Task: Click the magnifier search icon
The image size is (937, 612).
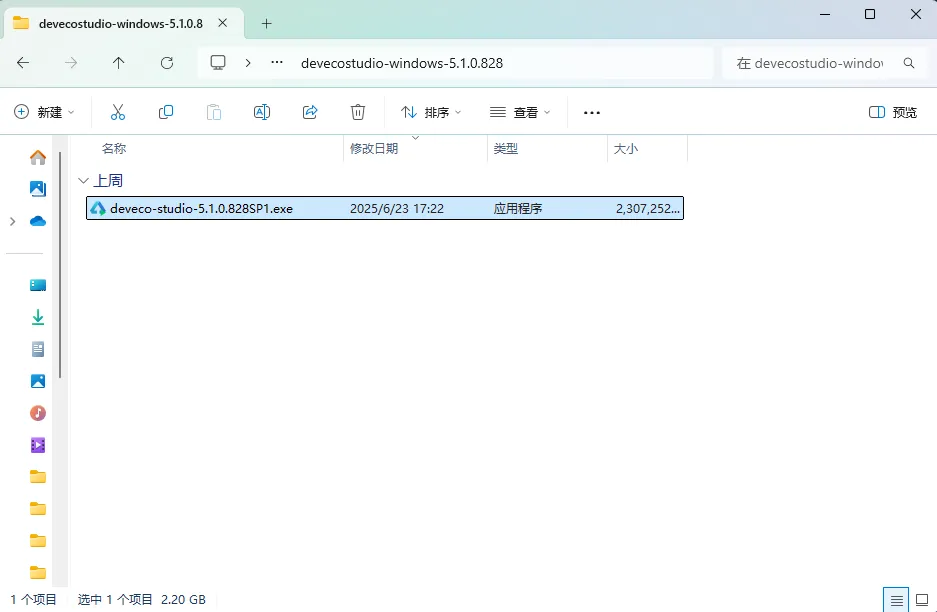Action: (908, 63)
